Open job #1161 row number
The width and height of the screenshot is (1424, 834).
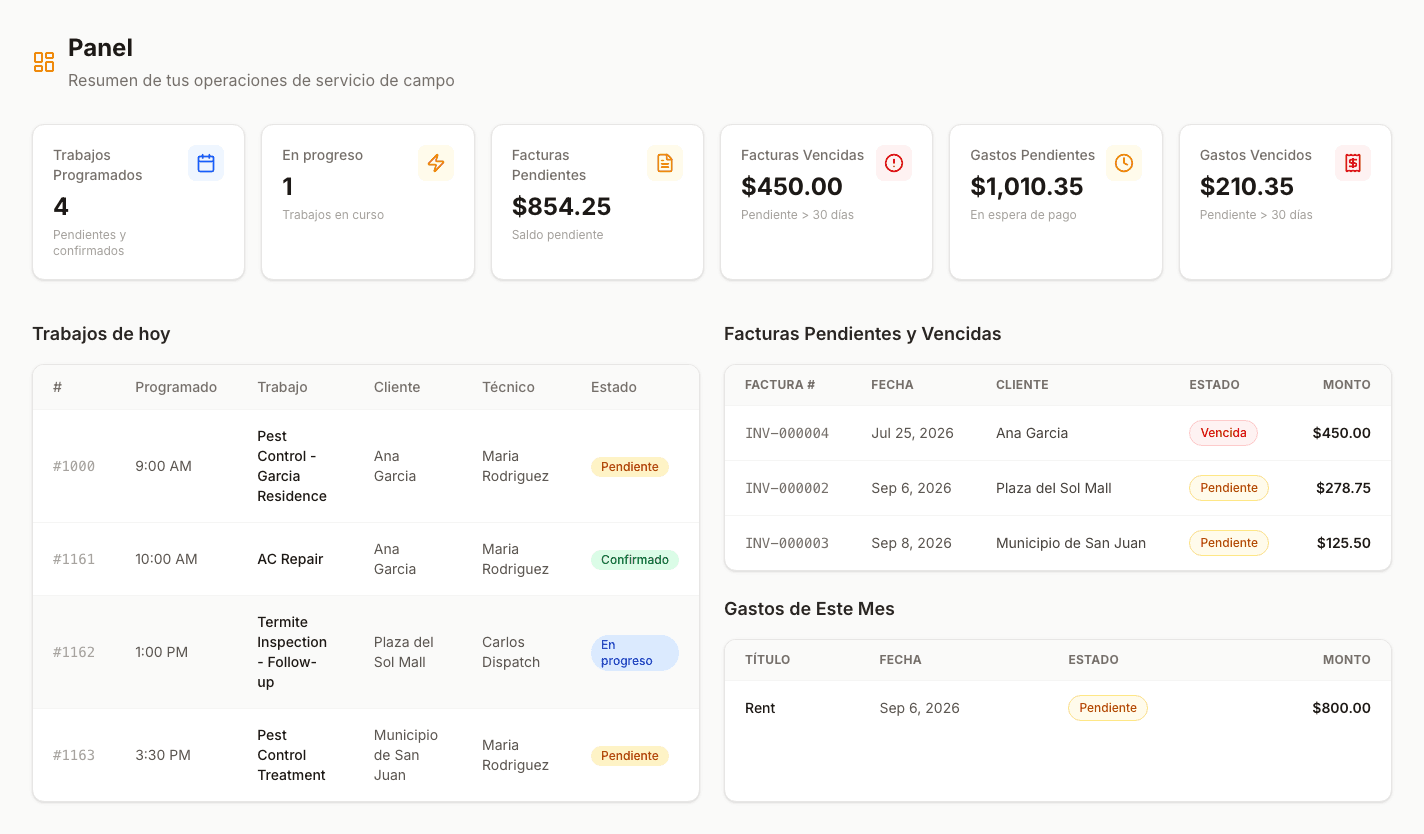[74, 559]
